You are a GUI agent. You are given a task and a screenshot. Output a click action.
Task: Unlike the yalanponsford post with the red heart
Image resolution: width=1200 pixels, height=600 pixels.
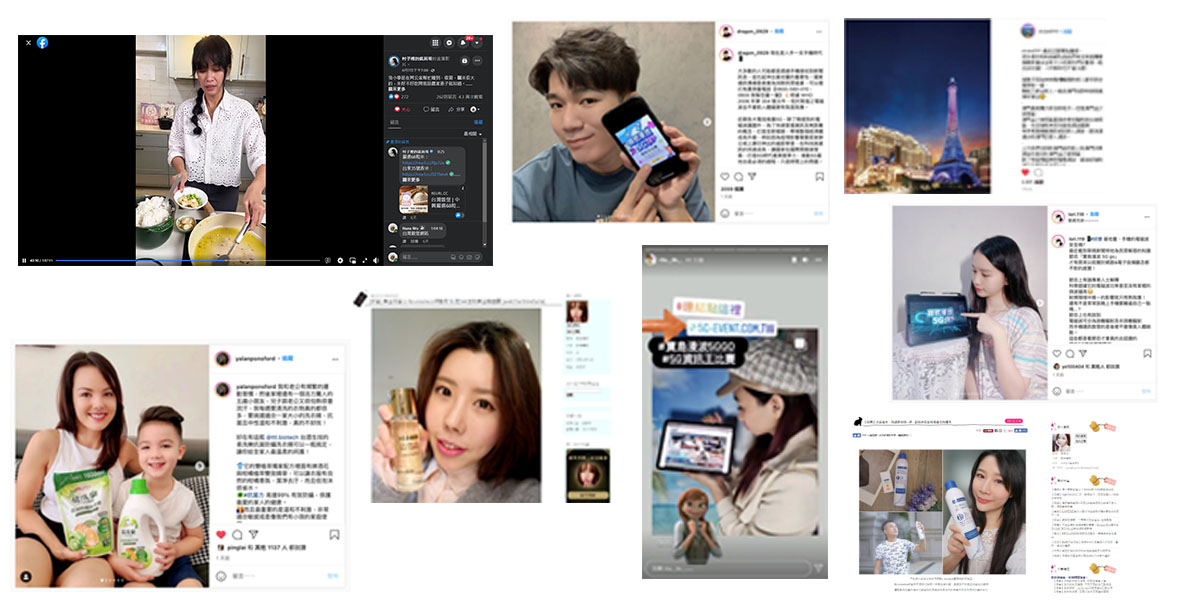pos(221,535)
